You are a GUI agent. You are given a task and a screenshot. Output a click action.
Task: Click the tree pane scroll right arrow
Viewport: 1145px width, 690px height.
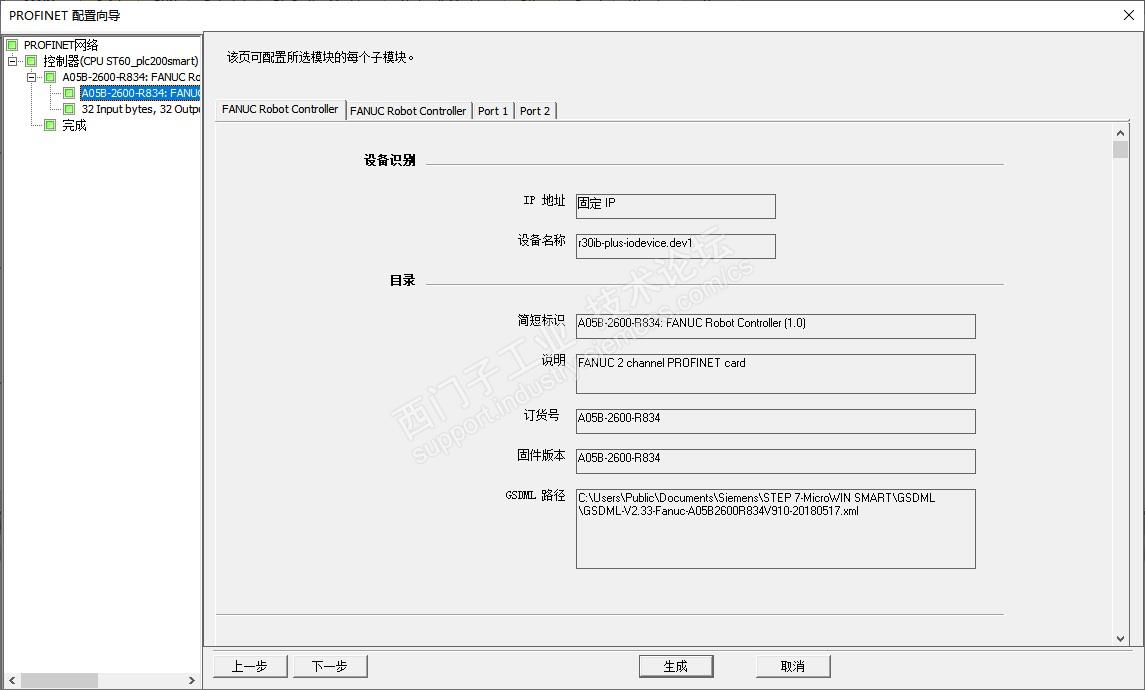192,680
